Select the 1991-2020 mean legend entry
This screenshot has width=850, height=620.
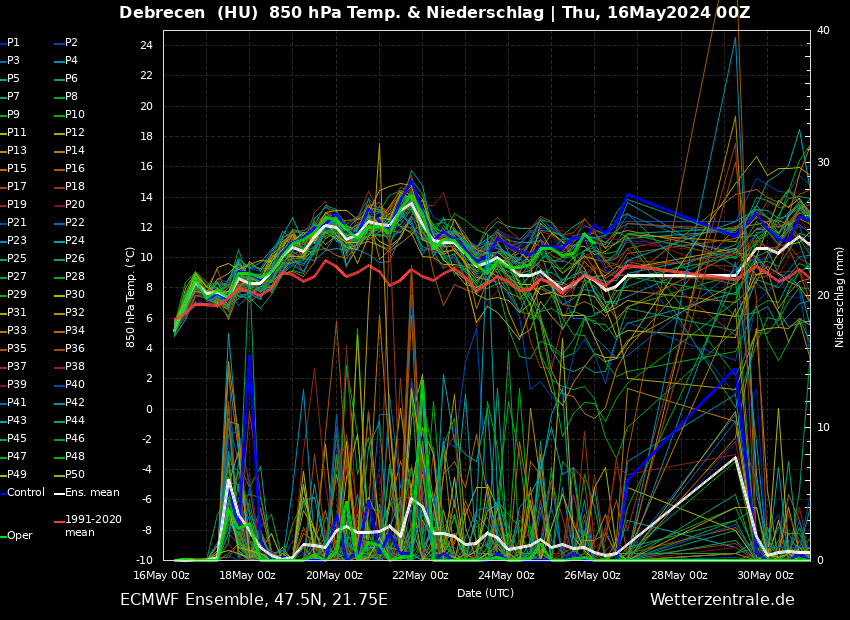pyautogui.click(x=93, y=526)
